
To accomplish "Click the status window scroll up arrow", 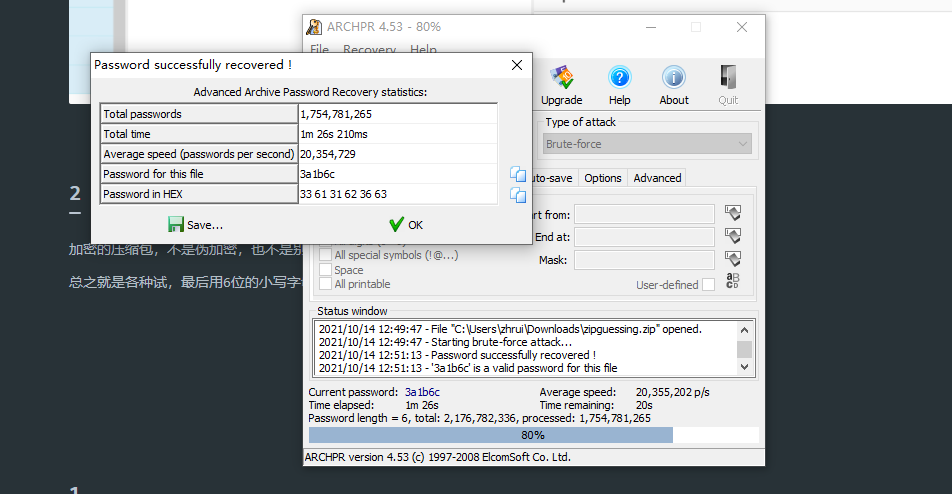I will click(x=744, y=330).
